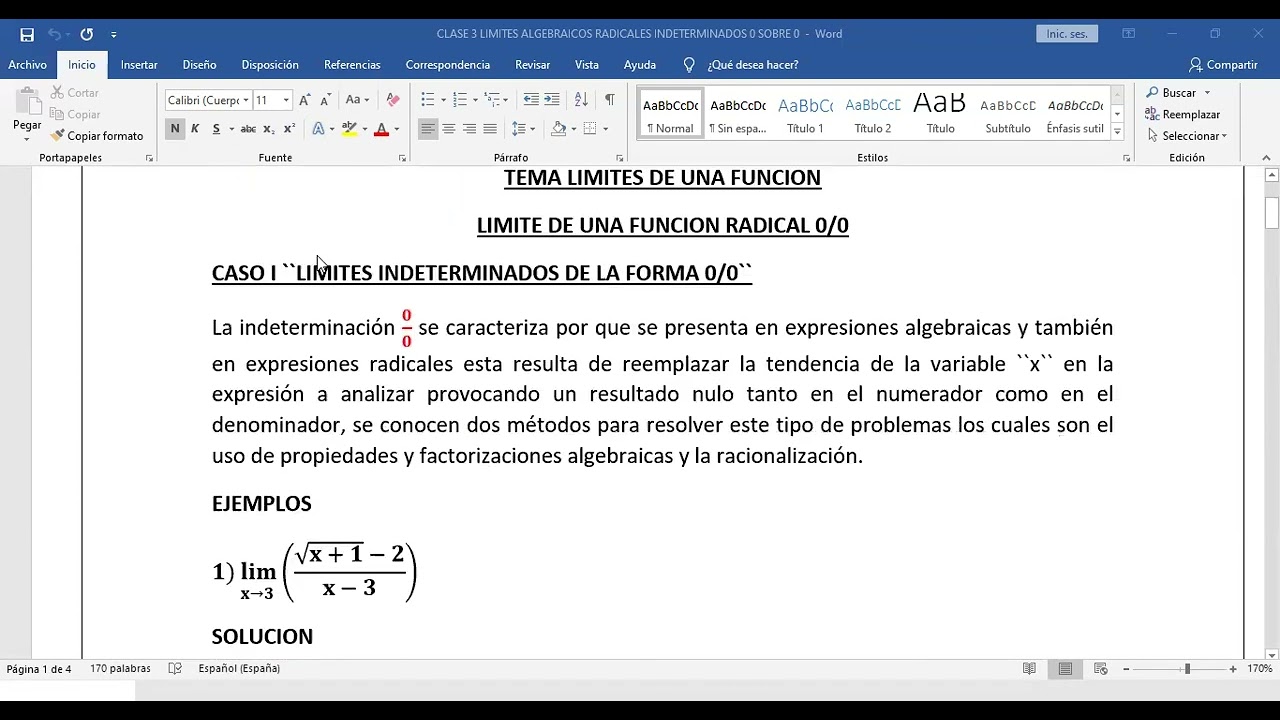The width and height of the screenshot is (1280, 720).
Task: Toggle superscript formatting
Action: (x=289, y=129)
